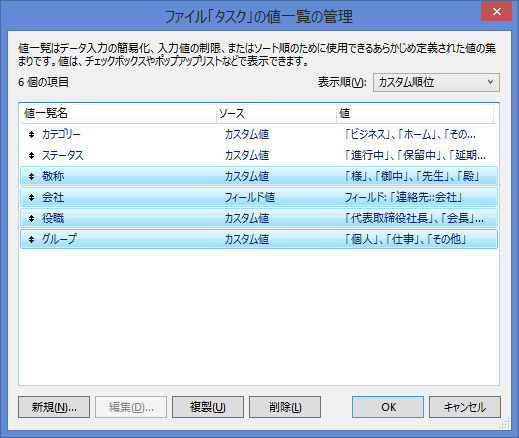Image resolution: width=519 pixels, height=438 pixels.
Task: Click the 「個人」、「仕事」、「その他」 values cell
Action: pyautogui.click(x=405, y=239)
